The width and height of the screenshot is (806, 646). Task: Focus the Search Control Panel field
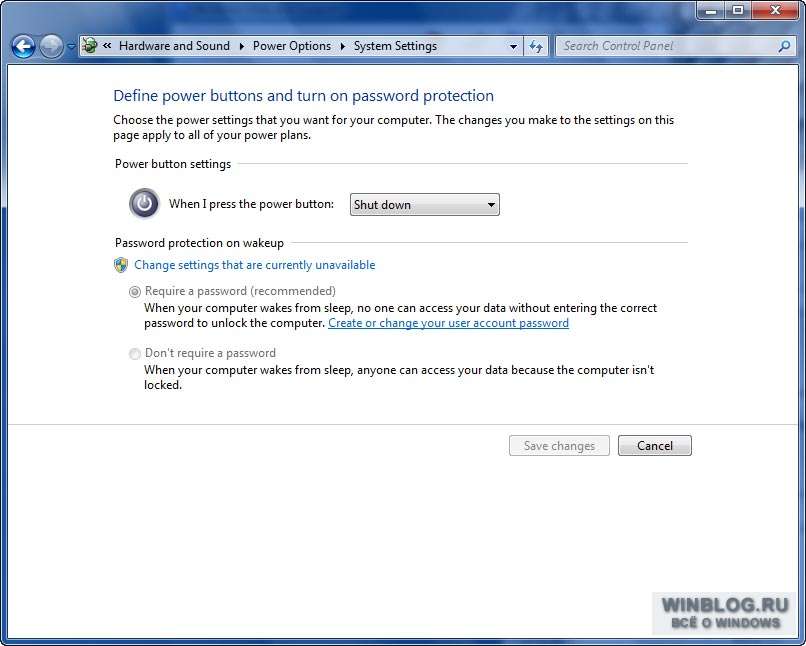pyautogui.click(x=674, y=46)
